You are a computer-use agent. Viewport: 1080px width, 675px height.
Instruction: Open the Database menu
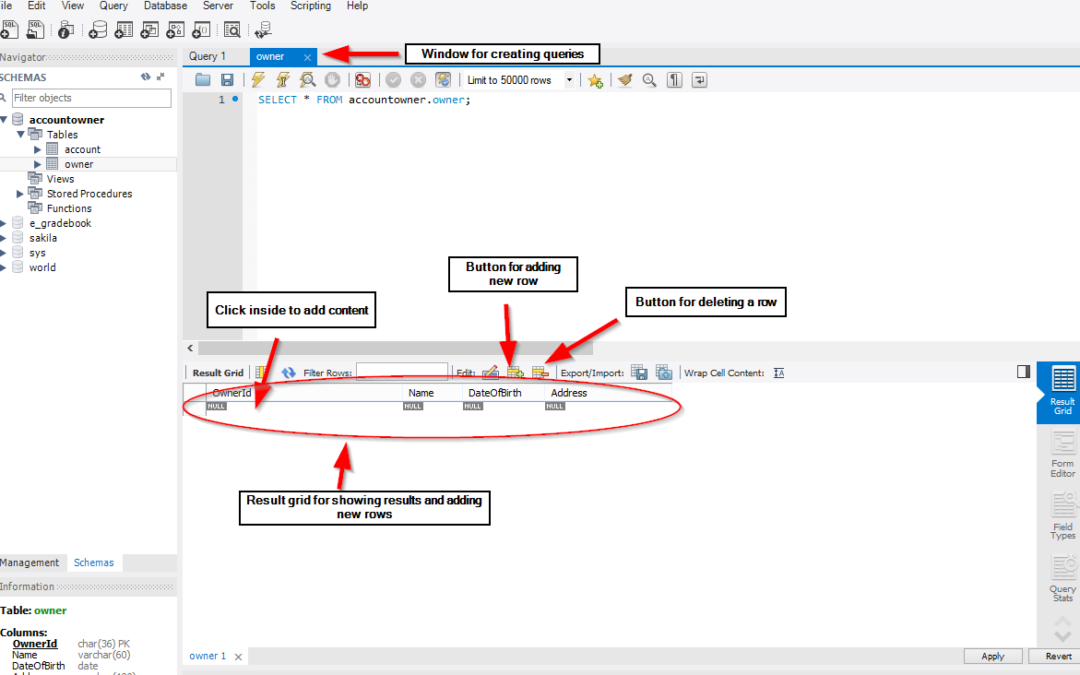click(x=165, y=6)
